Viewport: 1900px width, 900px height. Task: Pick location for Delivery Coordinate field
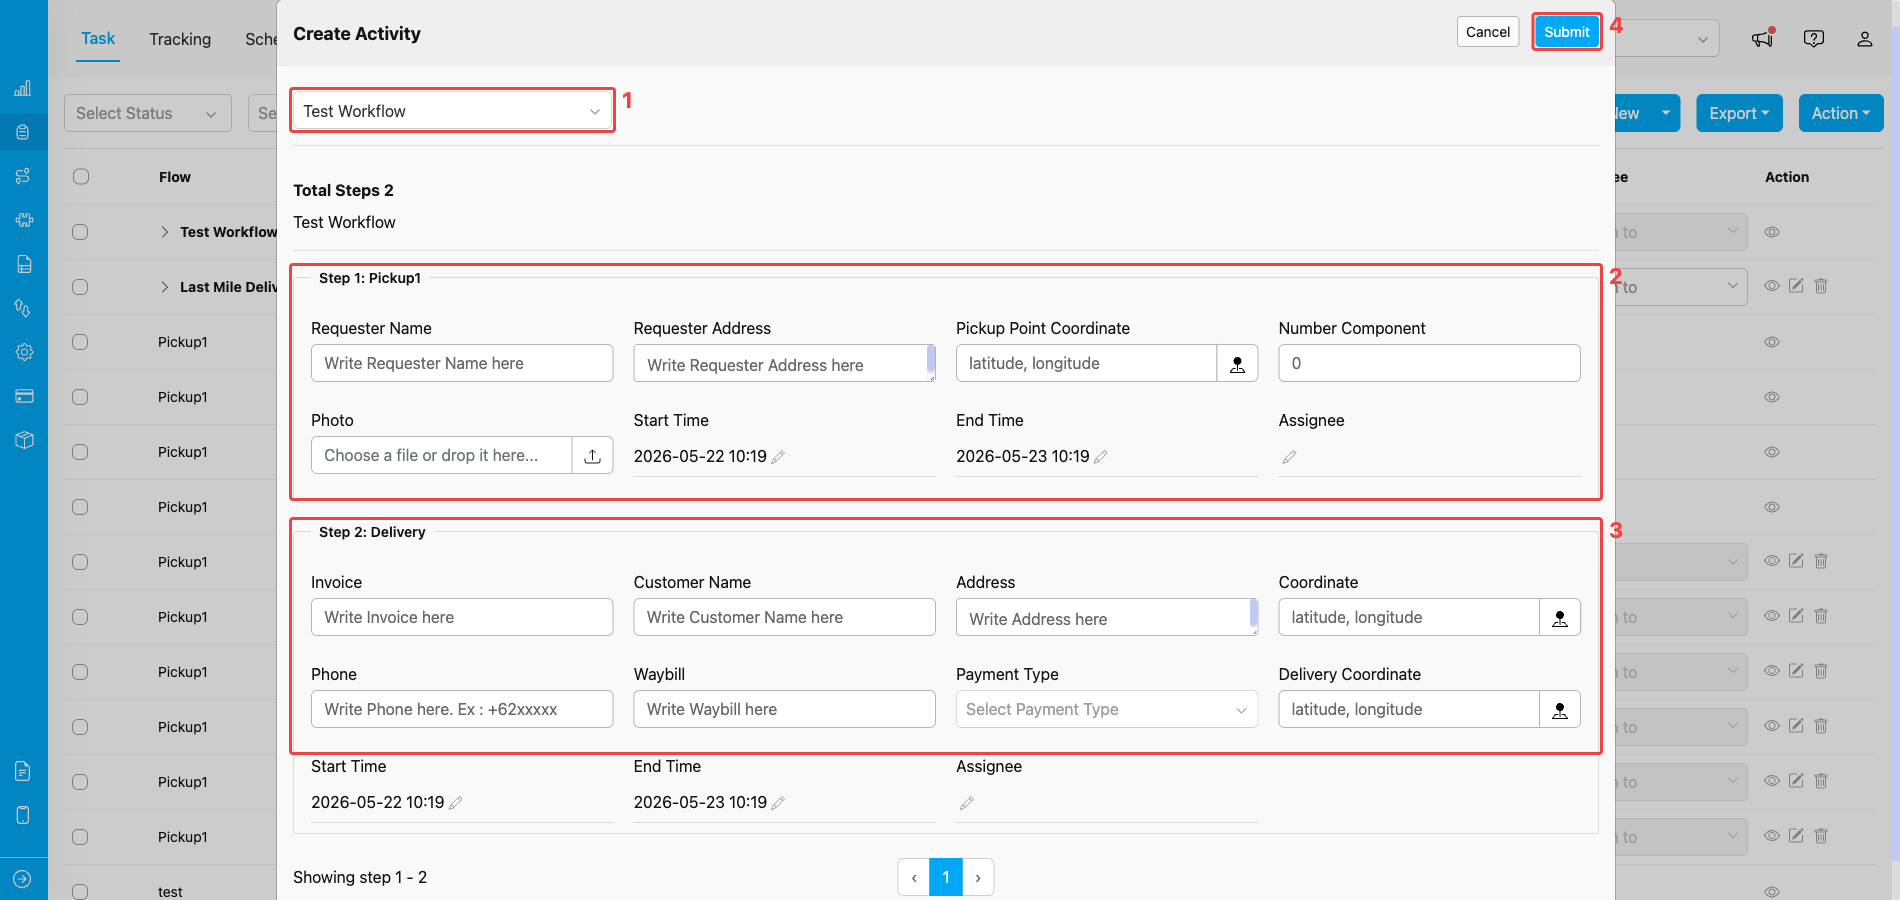click(x=1559, y=710)
